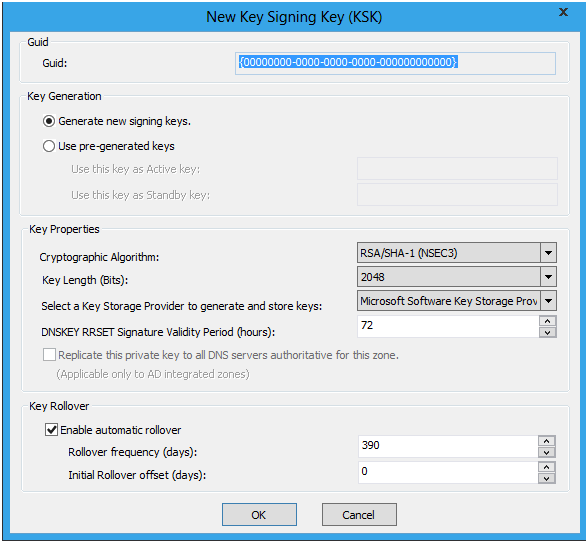The image size is (588, 543).
Task: Click the Rollover frequency value field
Action: coord(448,446)
